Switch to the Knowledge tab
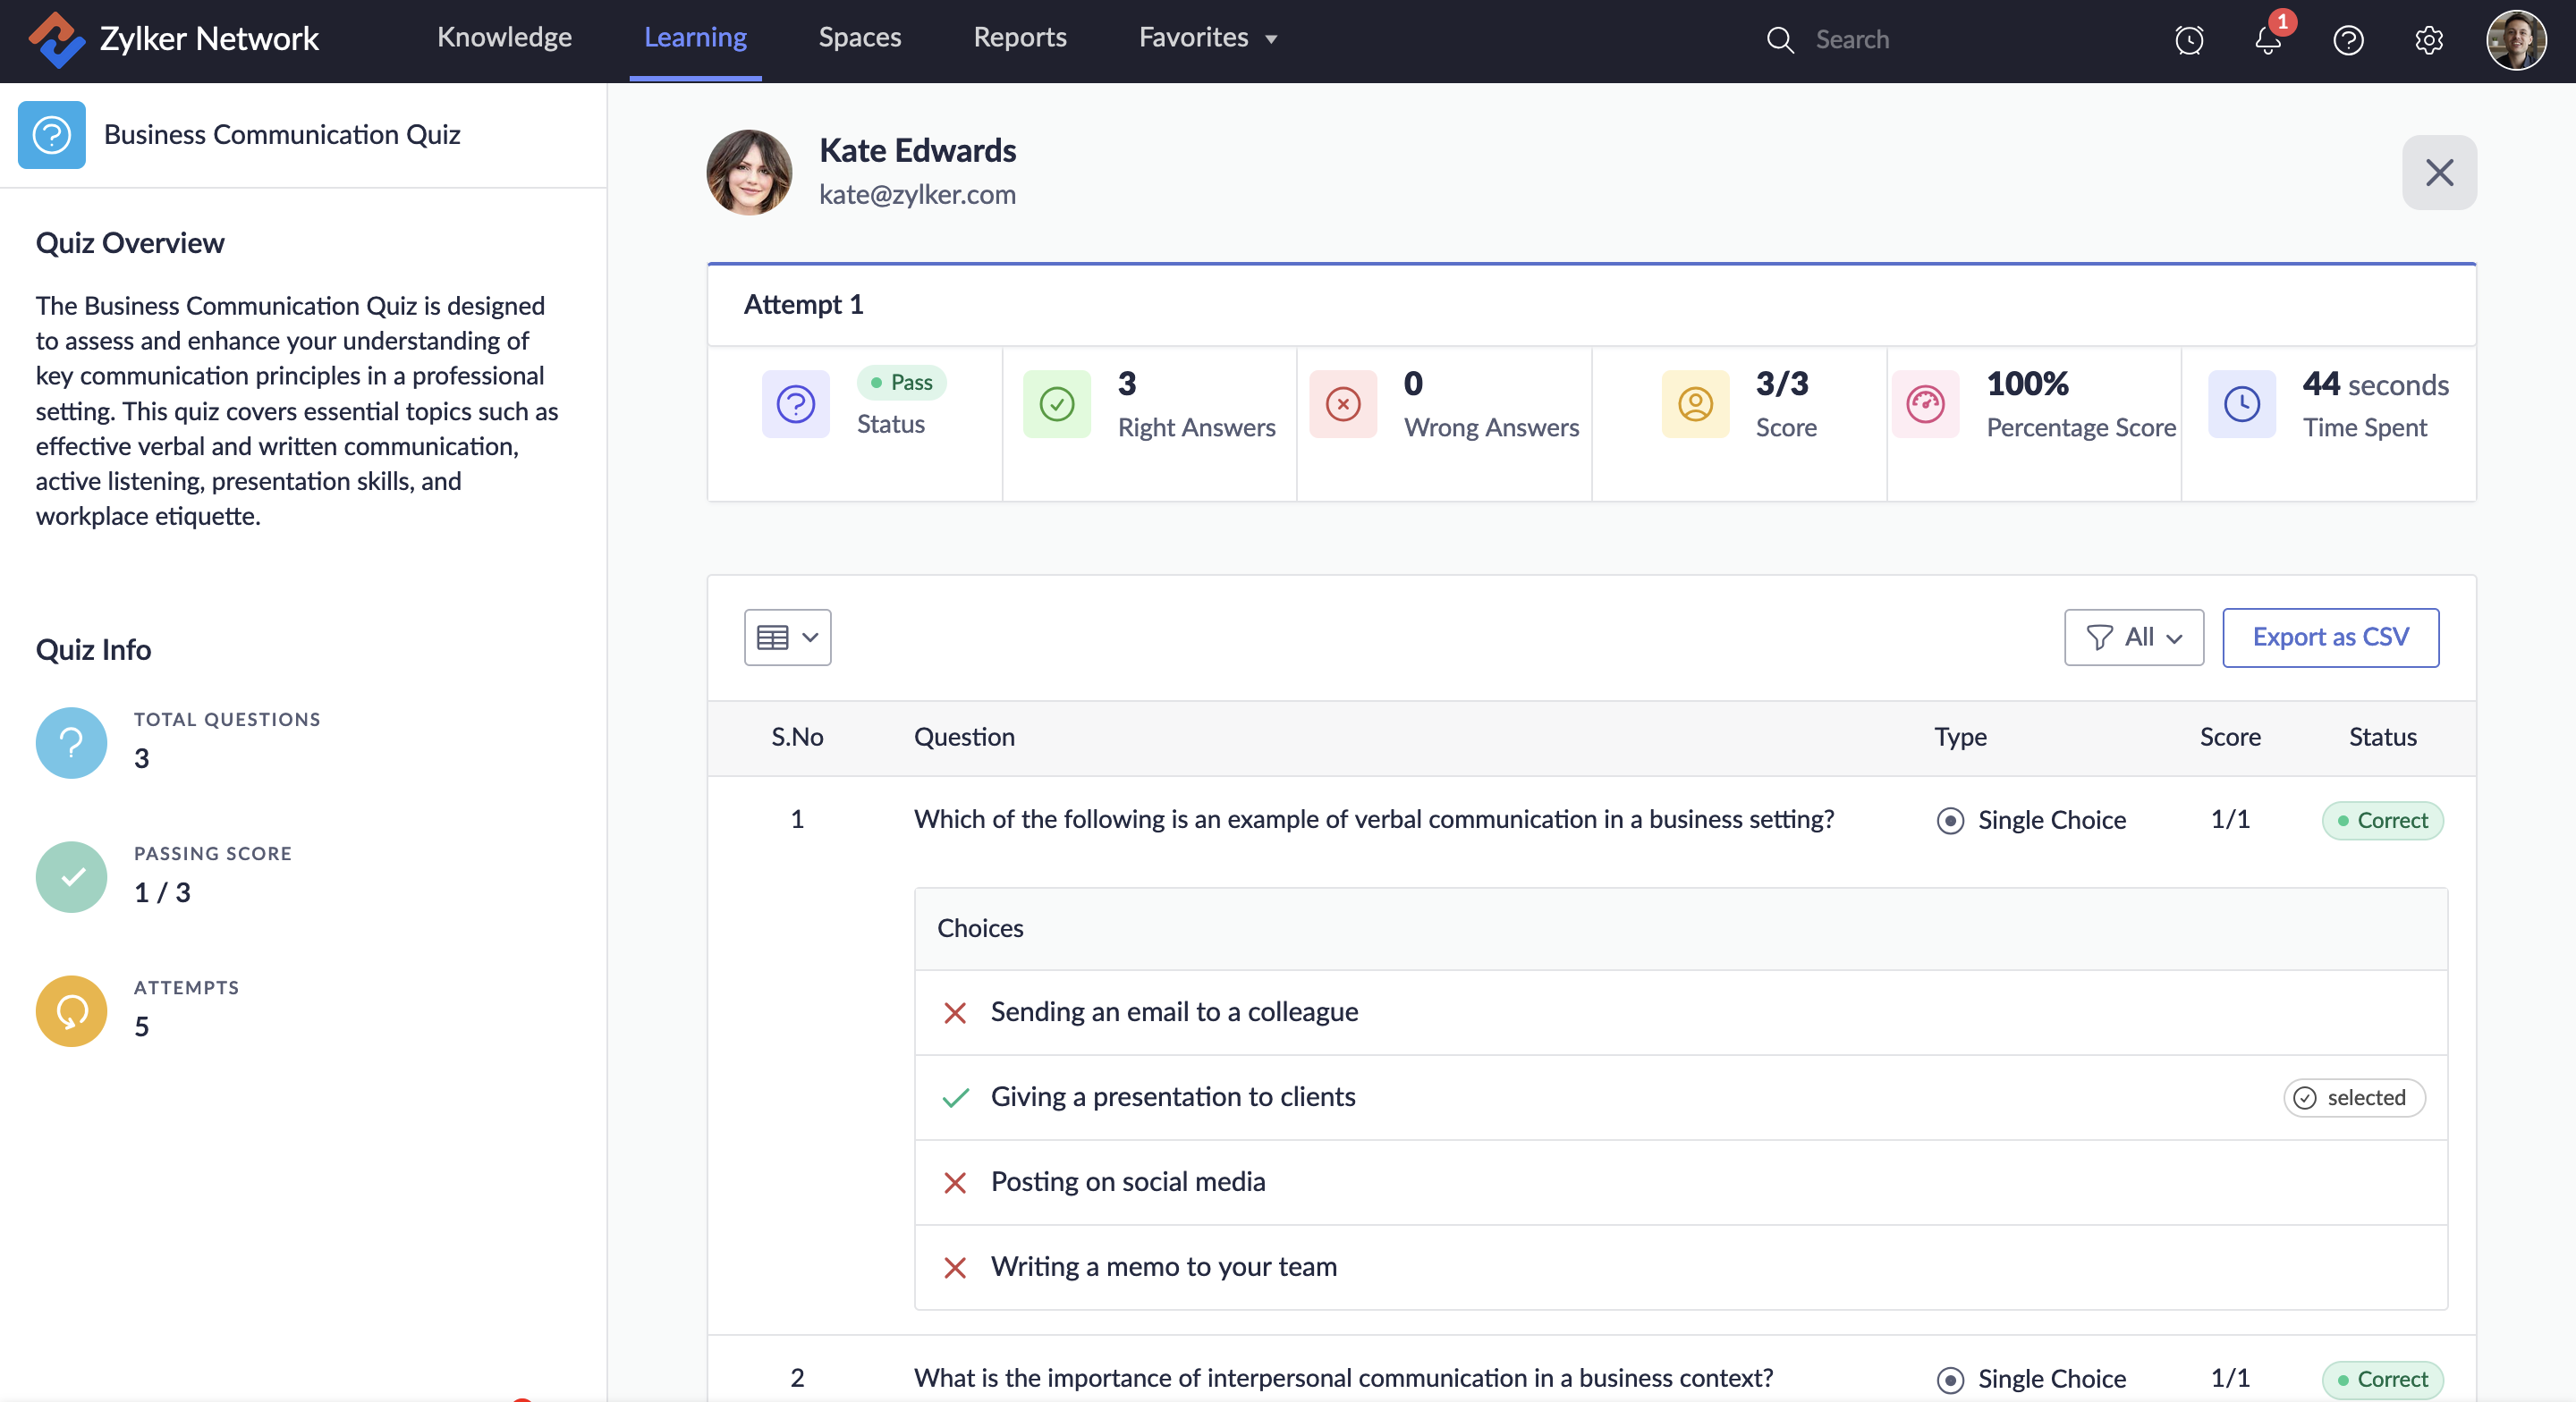 click(504, 38)
